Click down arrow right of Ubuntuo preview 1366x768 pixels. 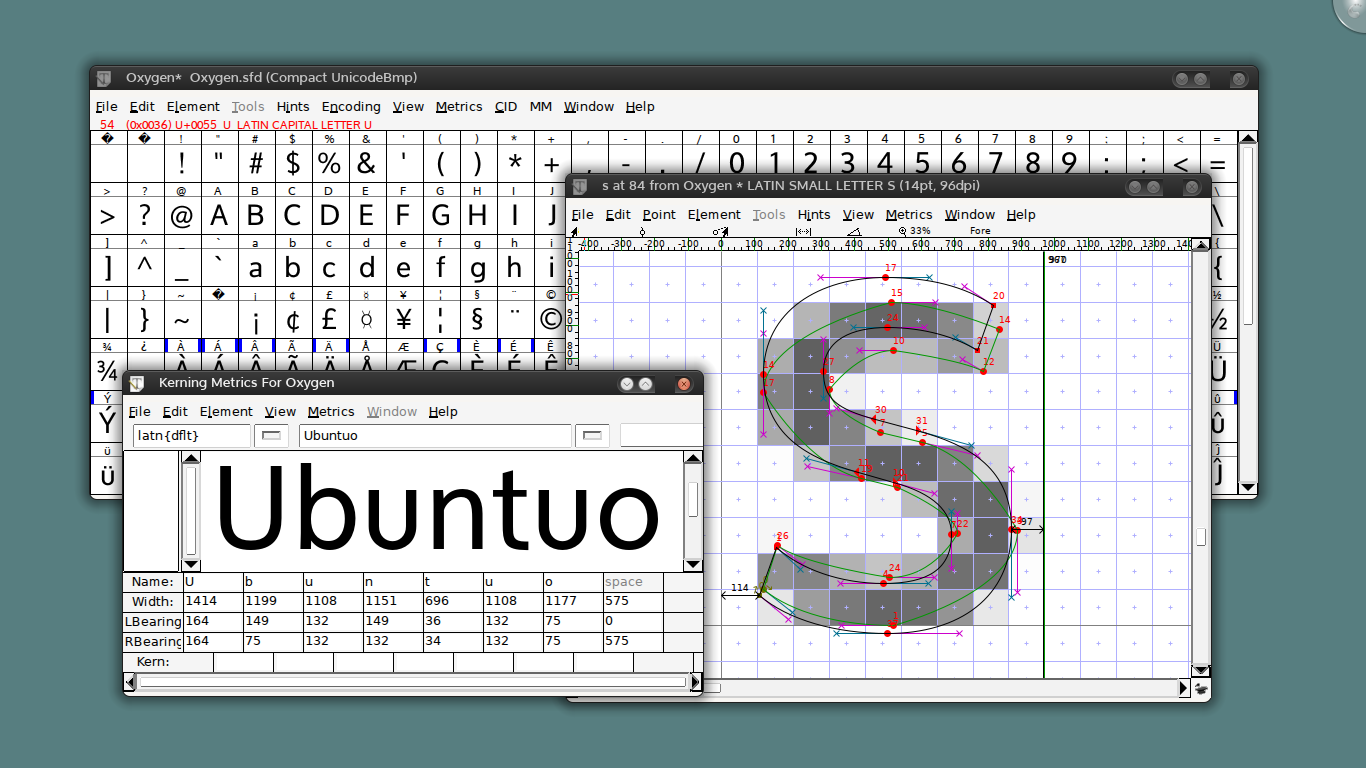[693, 565]
